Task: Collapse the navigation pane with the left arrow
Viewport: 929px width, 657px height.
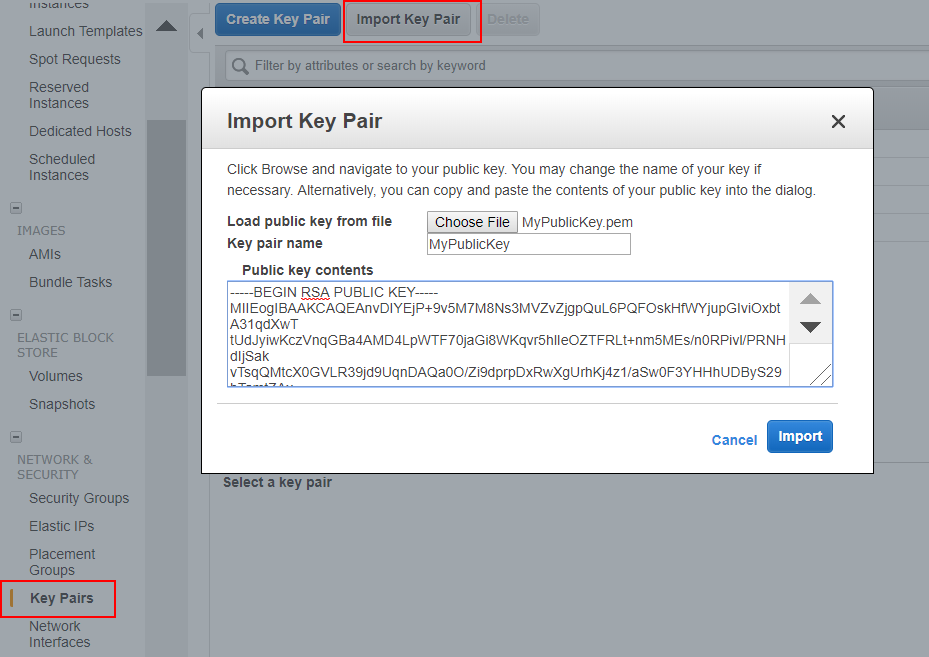Action: [x=199, y=33]
